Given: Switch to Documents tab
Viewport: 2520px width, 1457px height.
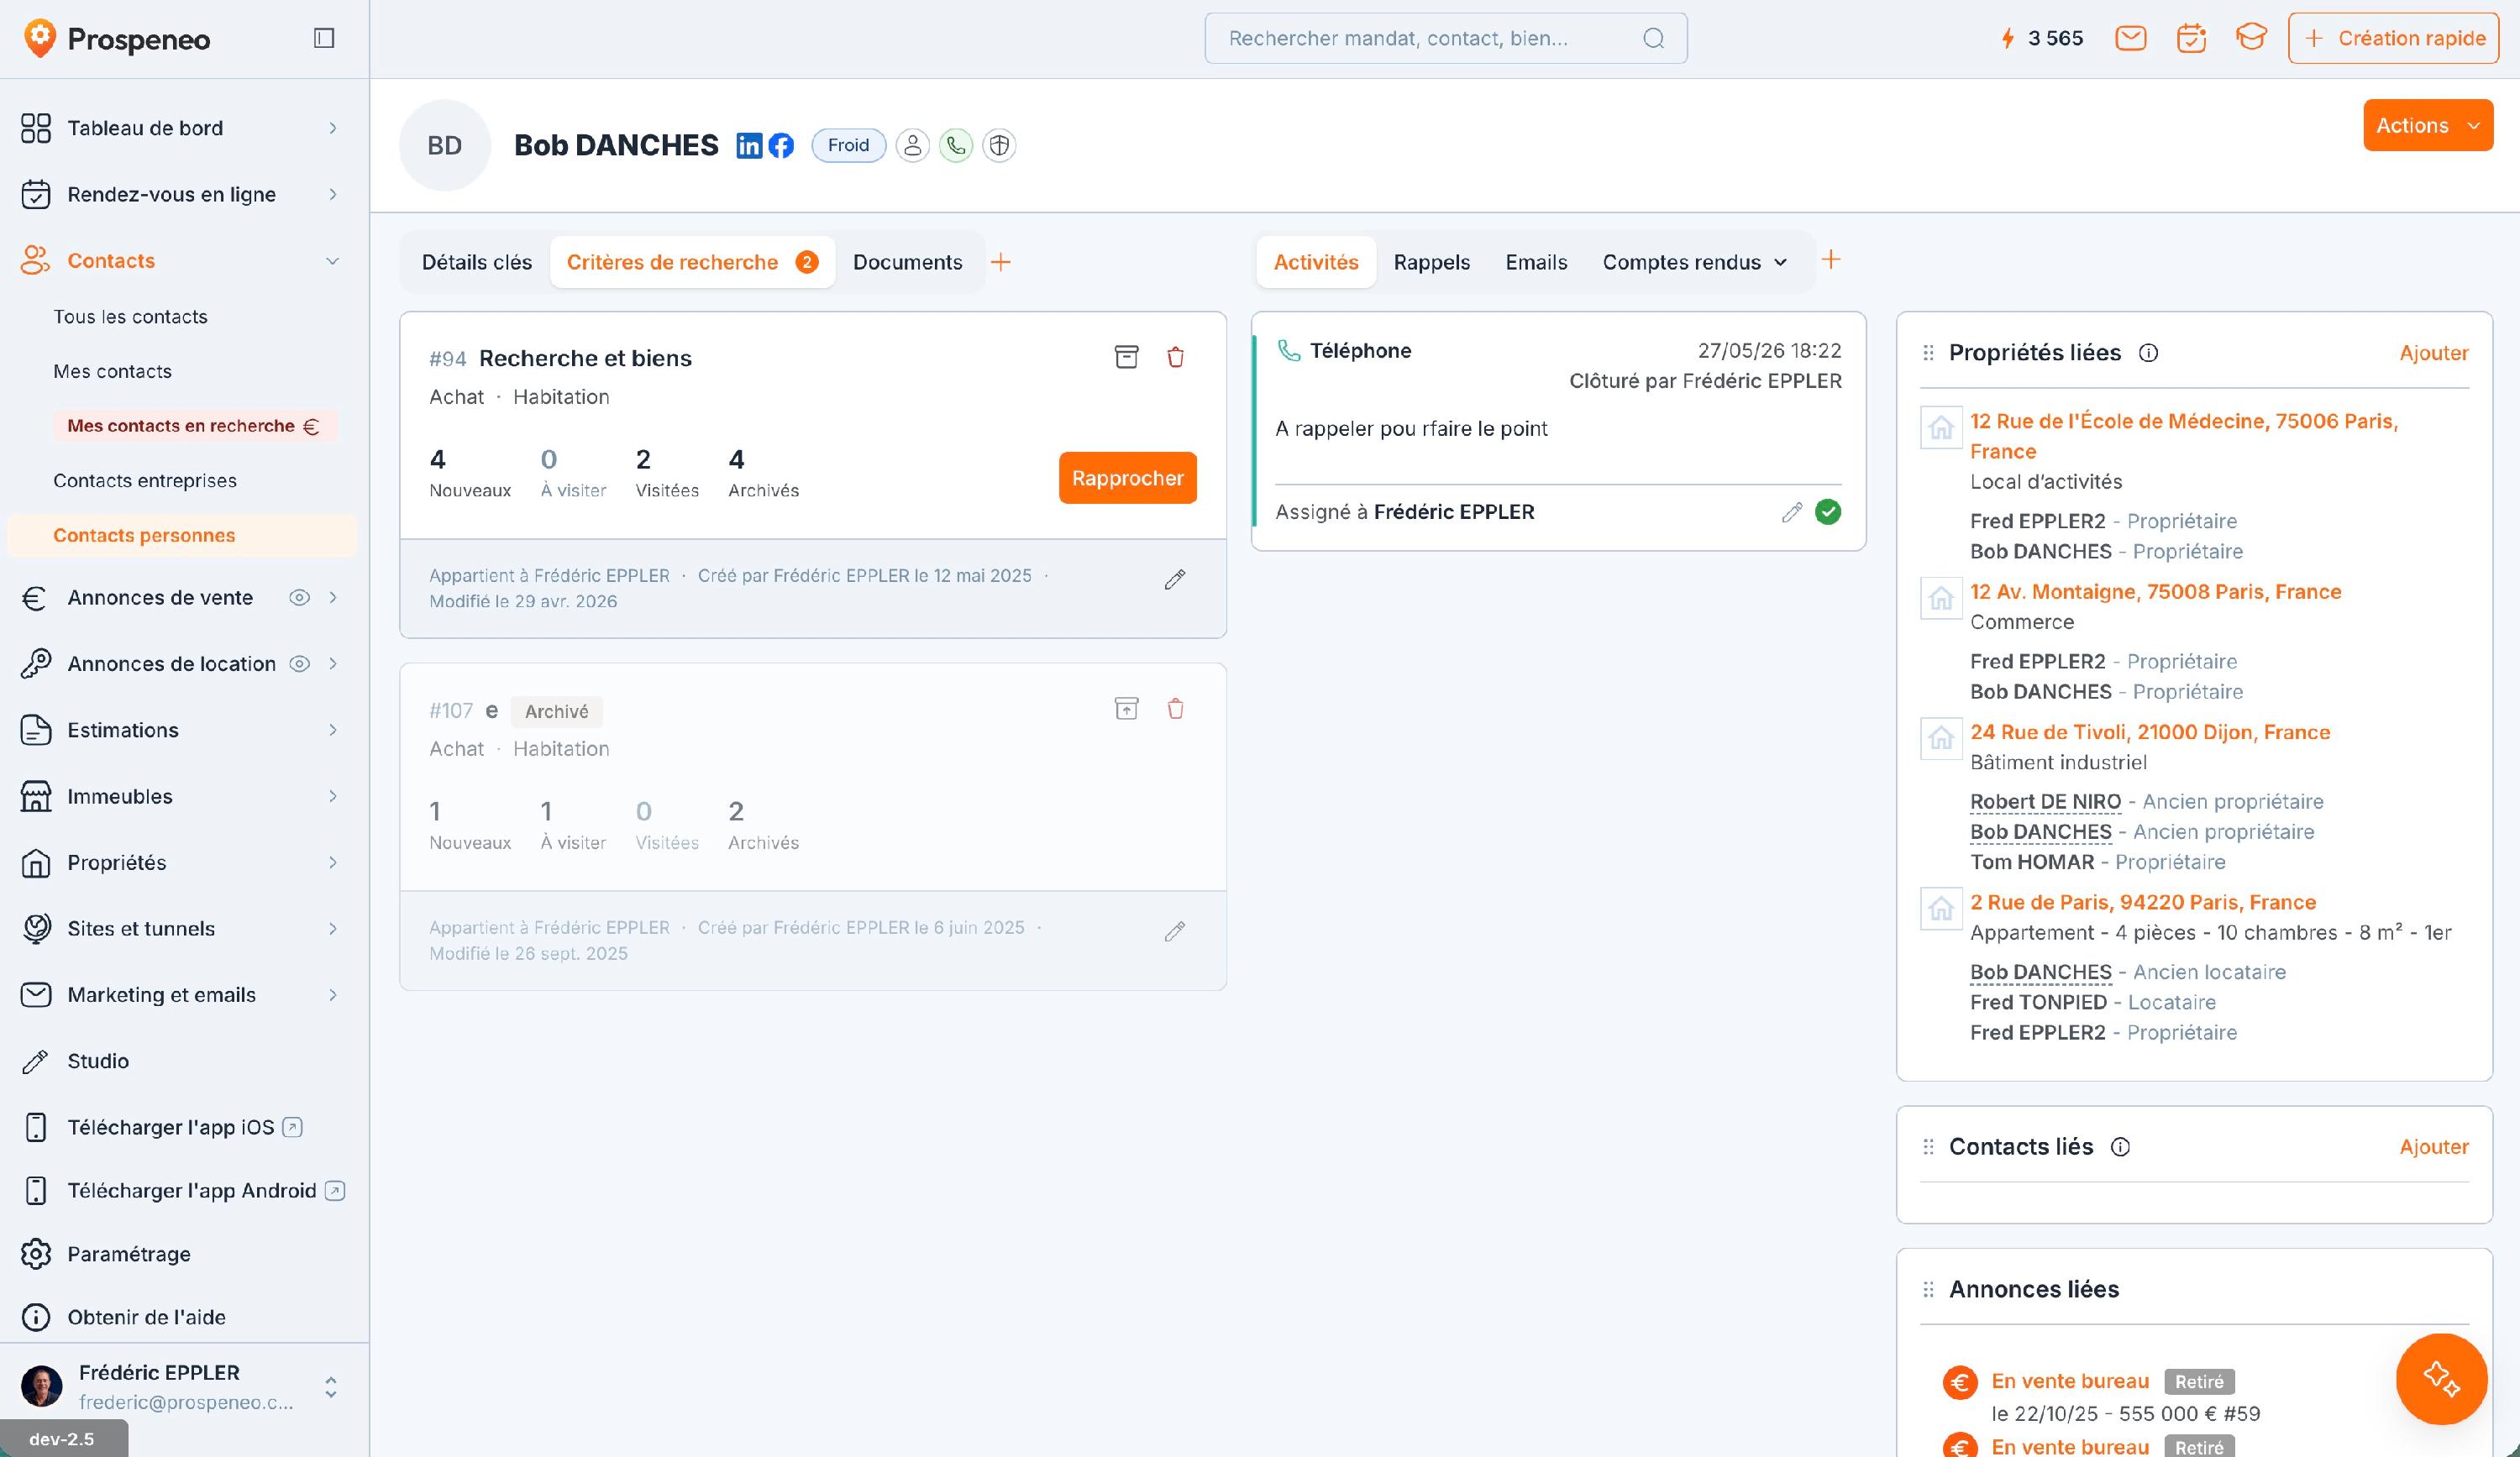Looking at the screenshot, I should [x=908, y=262].
